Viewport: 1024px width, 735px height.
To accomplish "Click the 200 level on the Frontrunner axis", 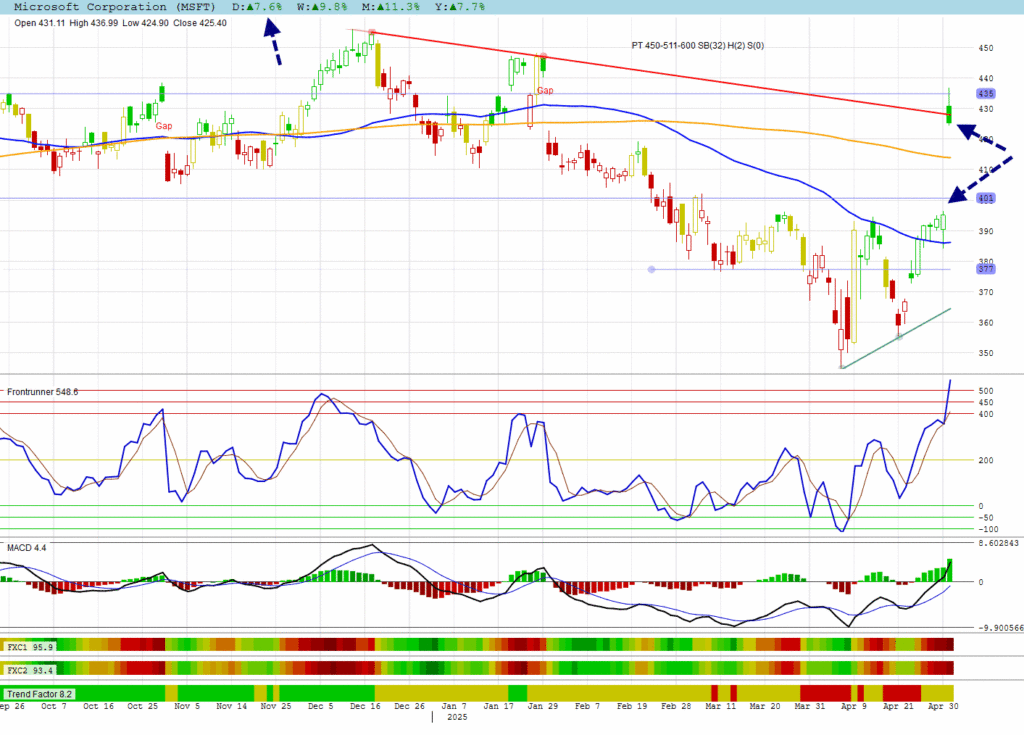I will [985, 460].
